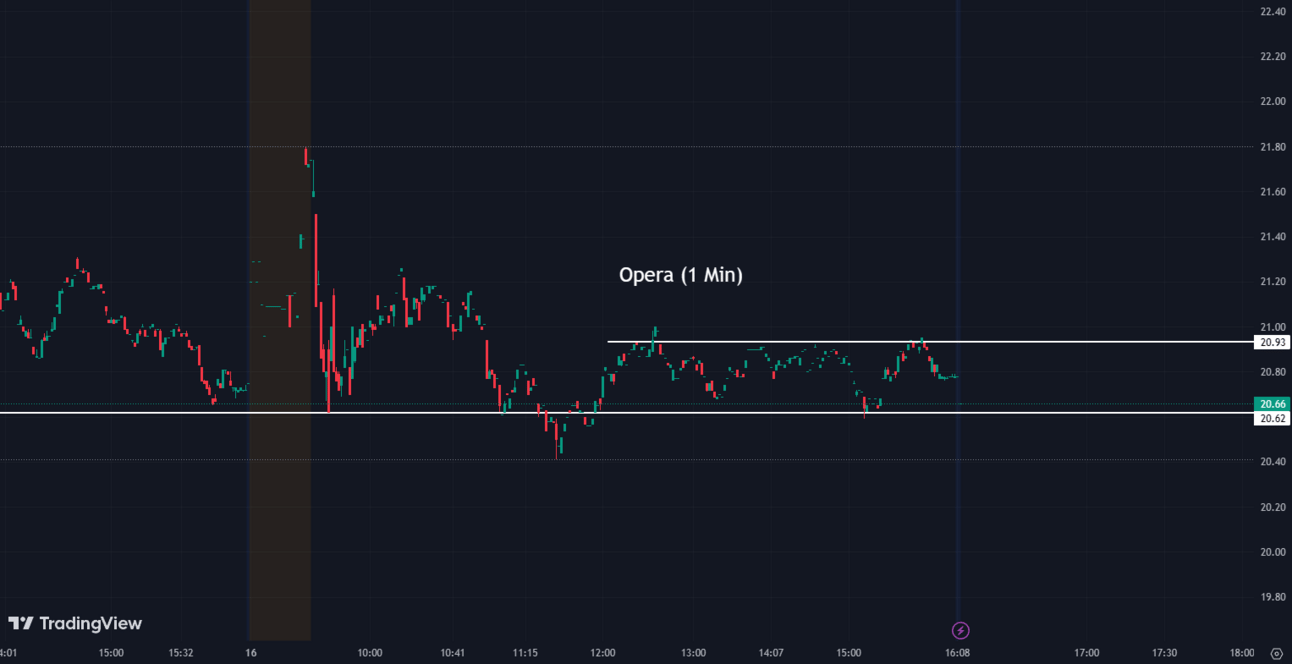Click the 21.00 price axis label
The width and height of the screenshot is (1292, 664).
click(x=1273, y=327)
